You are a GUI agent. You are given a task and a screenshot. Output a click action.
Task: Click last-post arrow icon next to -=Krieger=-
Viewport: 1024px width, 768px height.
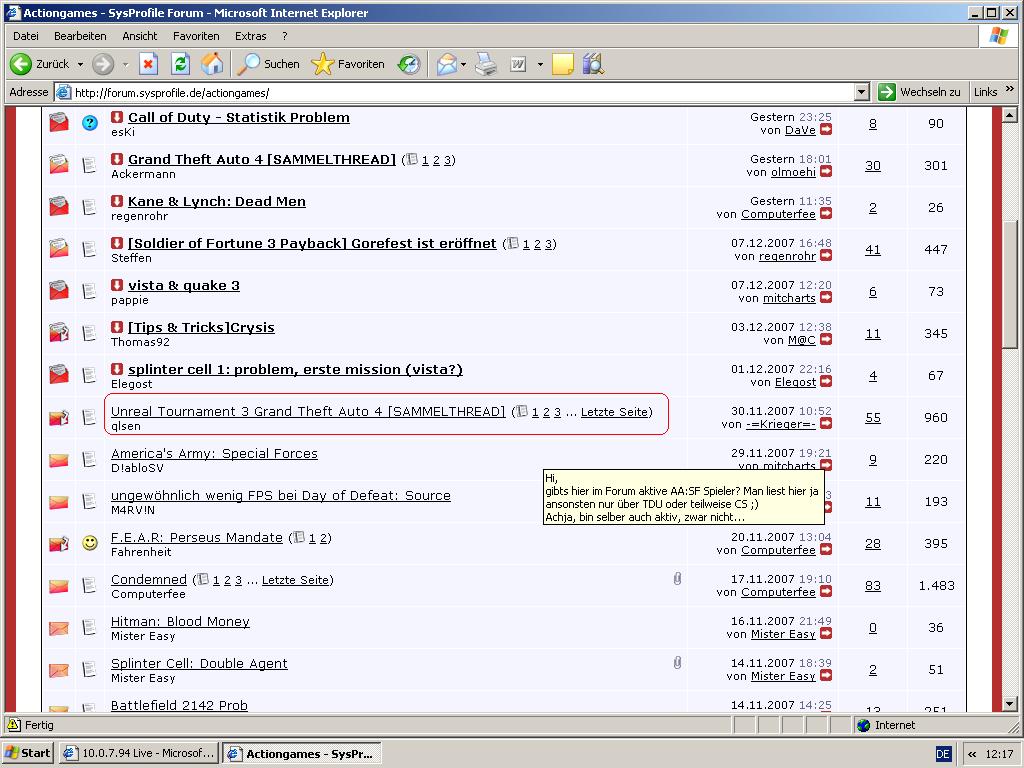coord(826,424)
